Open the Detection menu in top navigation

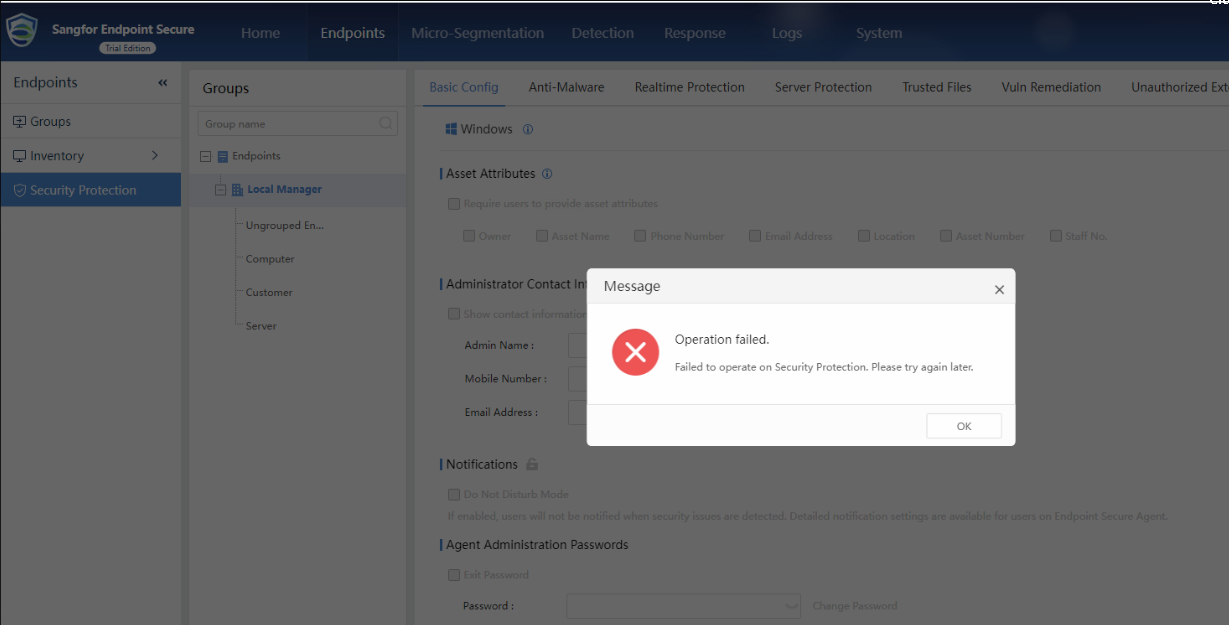coord(602,33)
